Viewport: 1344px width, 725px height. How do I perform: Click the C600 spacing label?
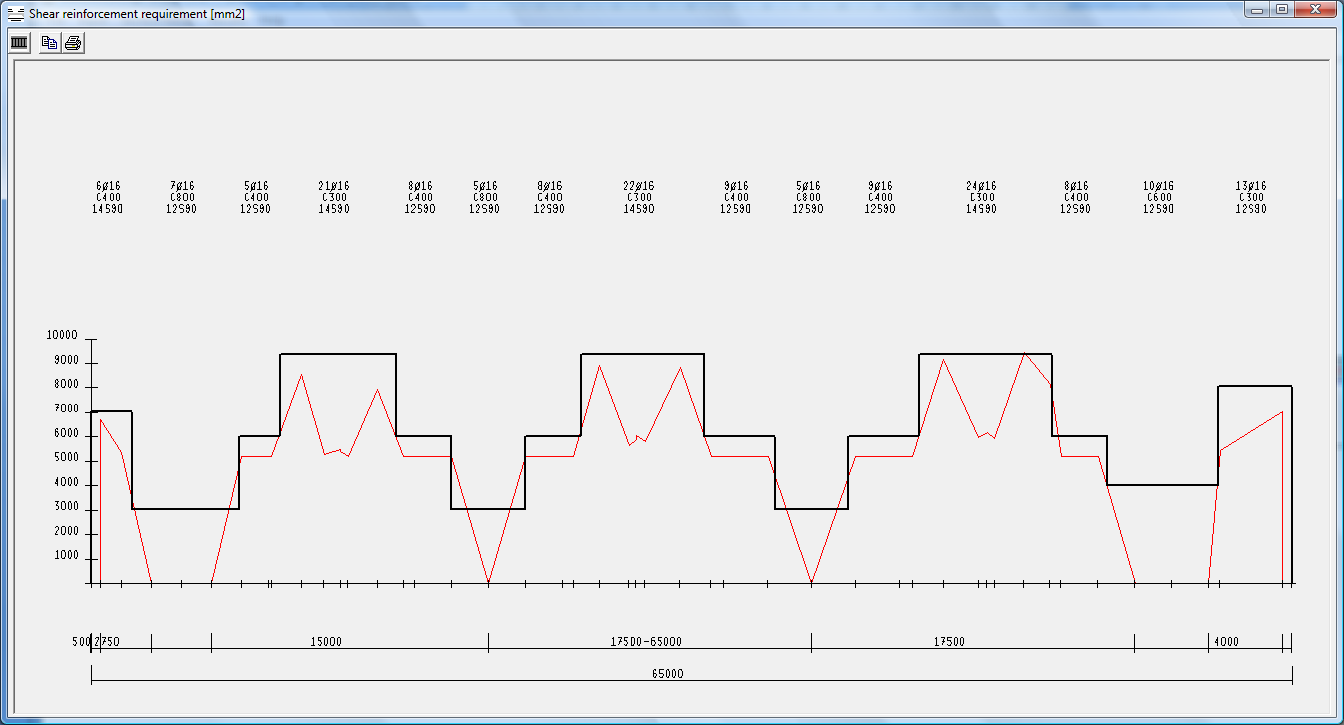1158,198
